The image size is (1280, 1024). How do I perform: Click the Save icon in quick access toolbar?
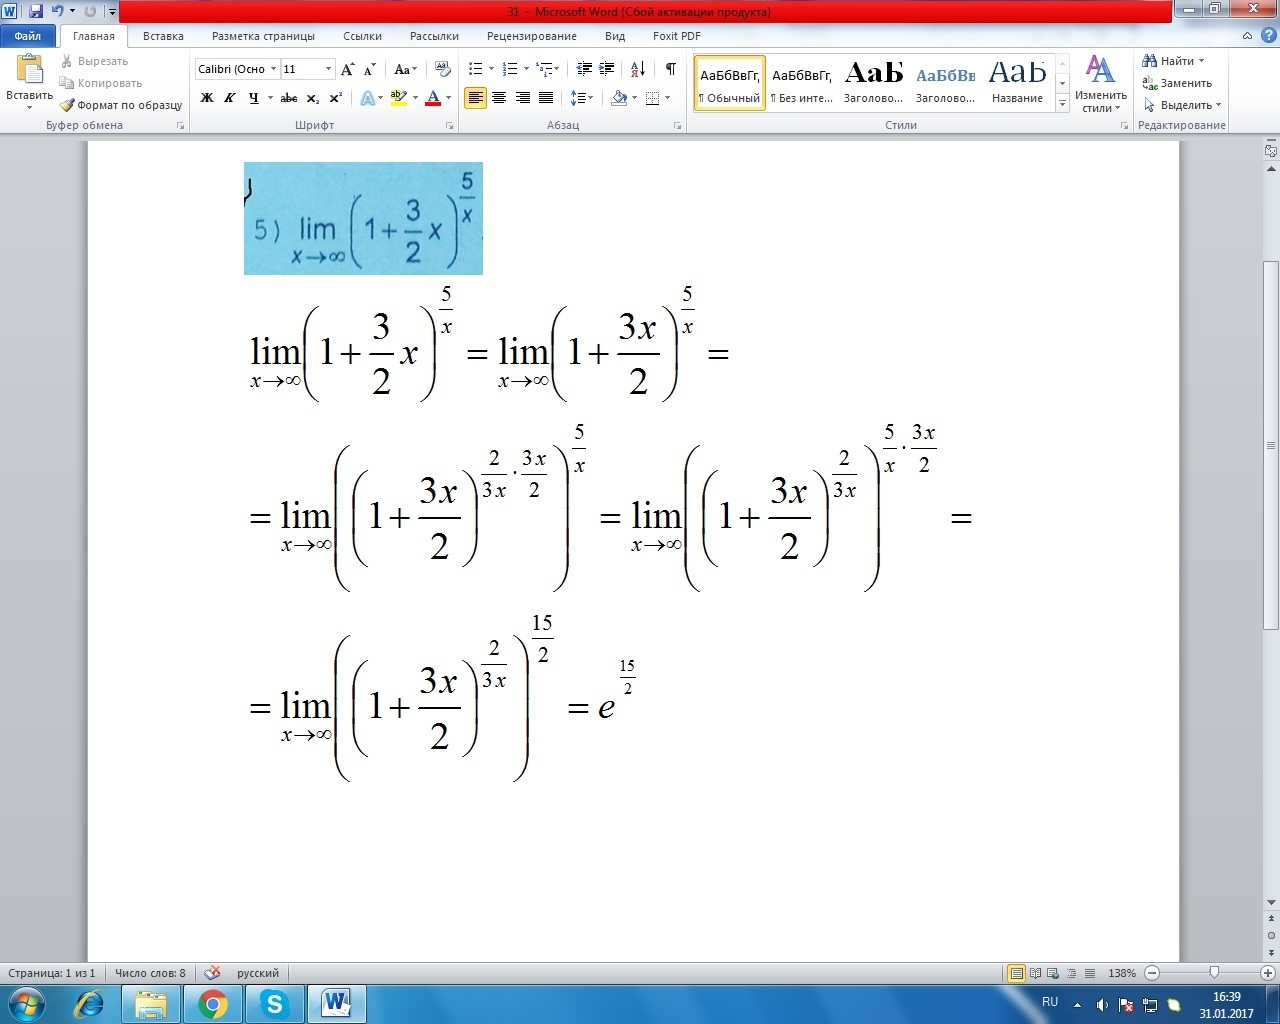pos(36,11)
